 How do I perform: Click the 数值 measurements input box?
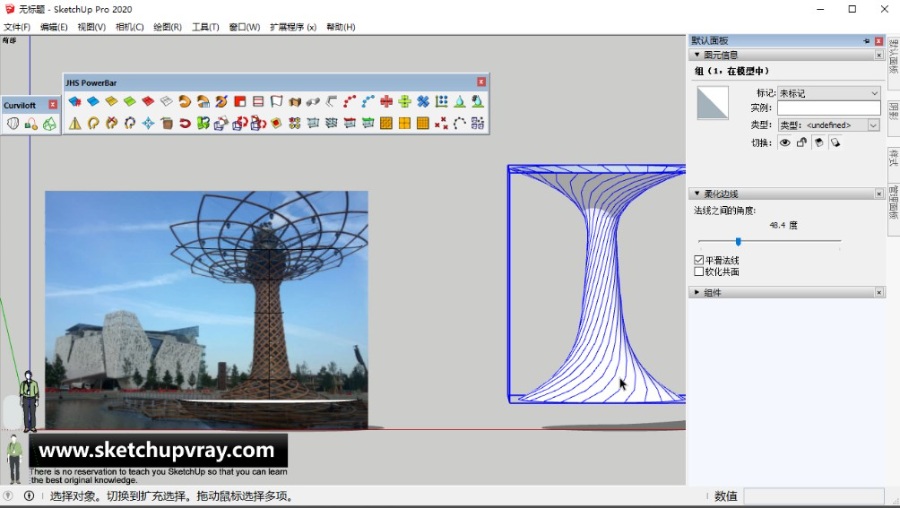pos(814,496)
